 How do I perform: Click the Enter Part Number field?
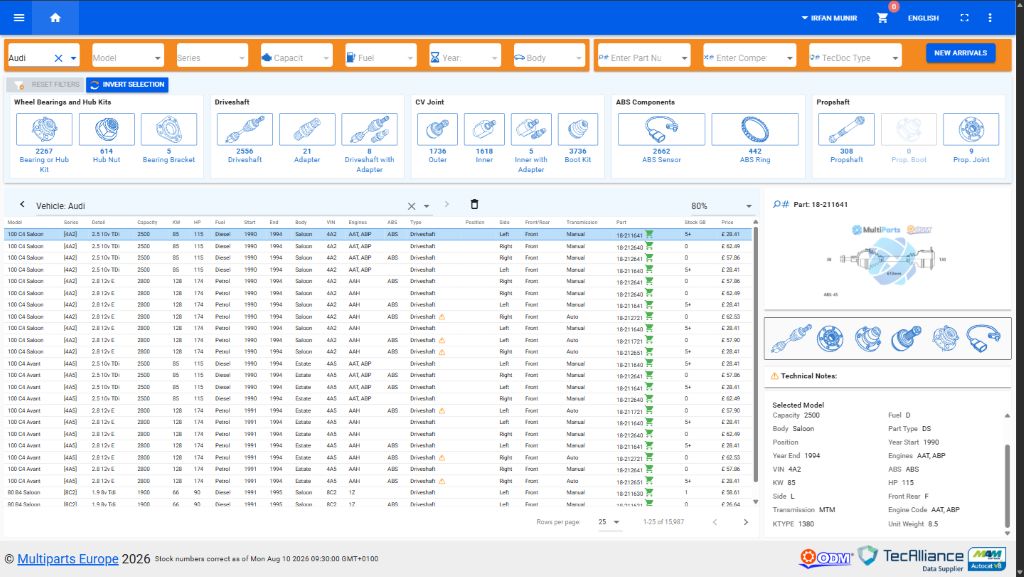[x=643, y=57]
